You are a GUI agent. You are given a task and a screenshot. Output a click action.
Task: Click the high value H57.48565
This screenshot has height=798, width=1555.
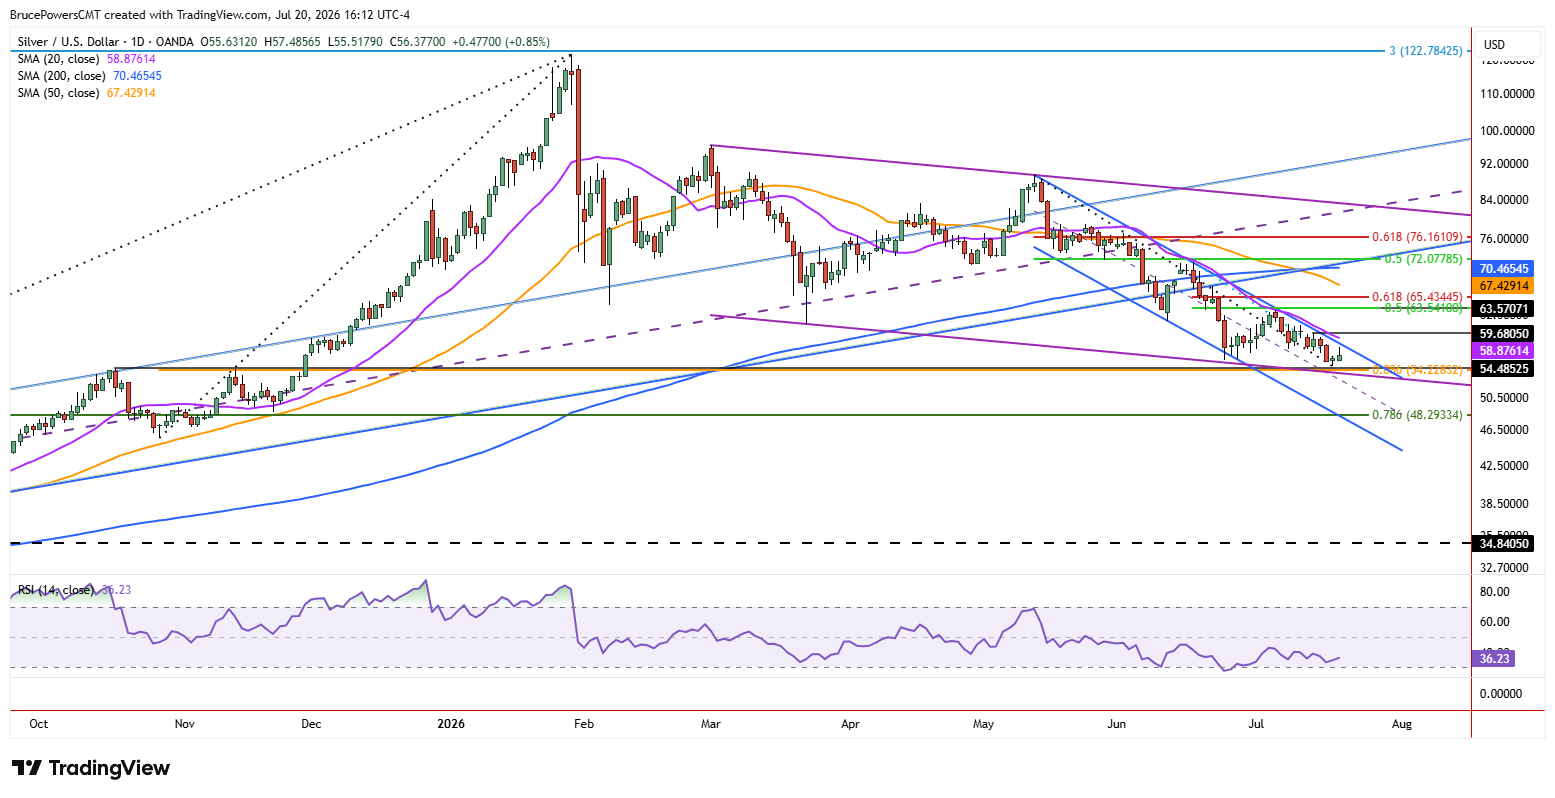pos(292,42)
